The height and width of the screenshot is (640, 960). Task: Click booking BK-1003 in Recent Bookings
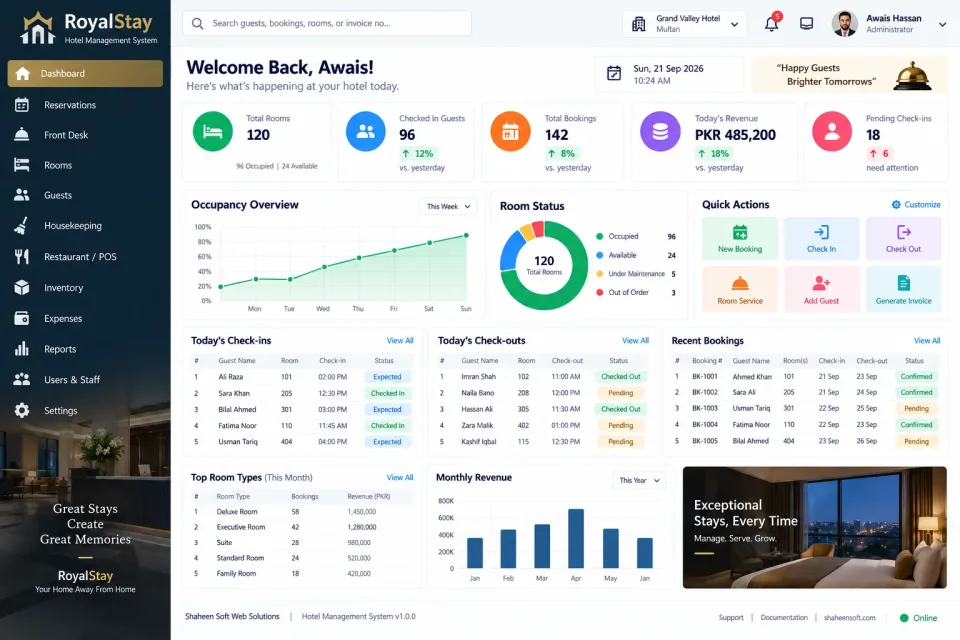click(705, 408)
